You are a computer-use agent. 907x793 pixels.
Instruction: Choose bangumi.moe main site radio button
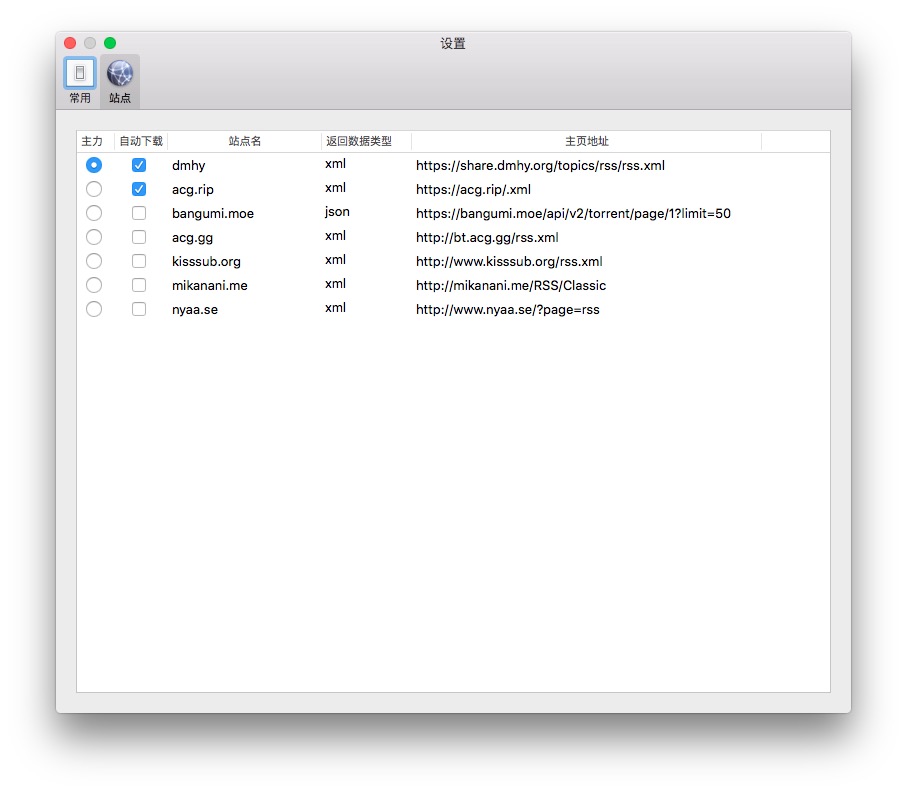tap(94, 213)
